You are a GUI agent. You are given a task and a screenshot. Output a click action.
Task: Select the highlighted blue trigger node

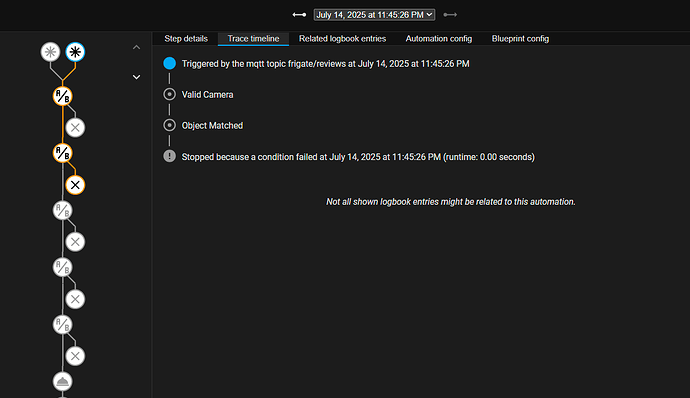(75, 52)
